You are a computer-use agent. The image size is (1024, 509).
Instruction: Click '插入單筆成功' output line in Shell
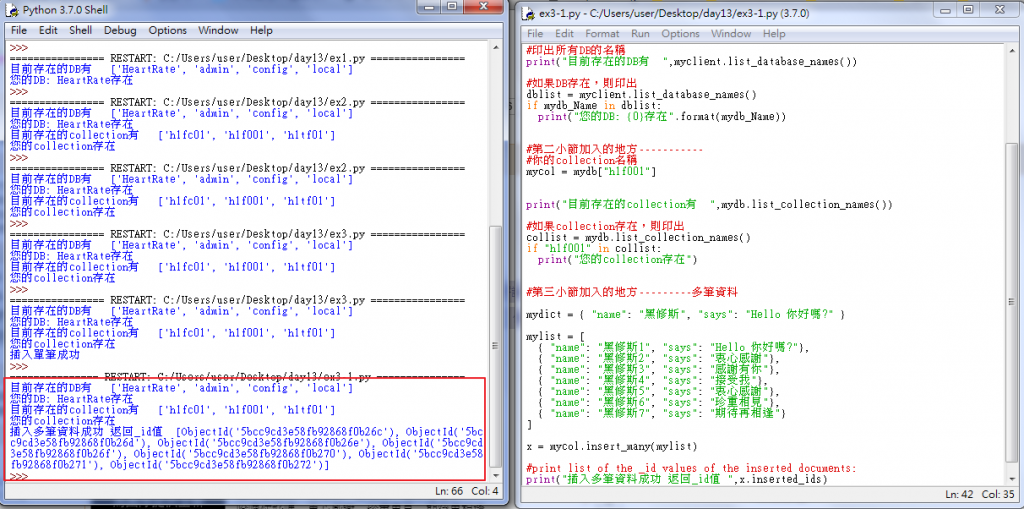click(45, 355)
